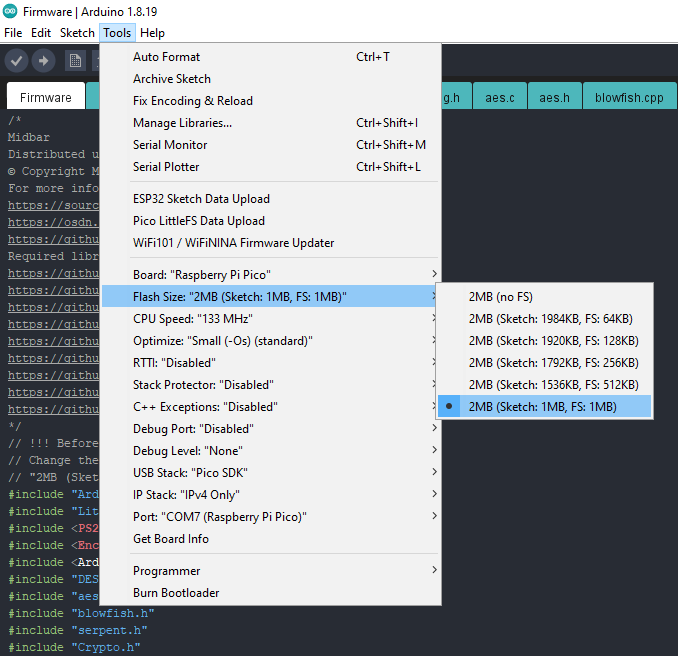Click the Arduino logo in title bar
Screen dimensions: 678x656
[10, 11]
